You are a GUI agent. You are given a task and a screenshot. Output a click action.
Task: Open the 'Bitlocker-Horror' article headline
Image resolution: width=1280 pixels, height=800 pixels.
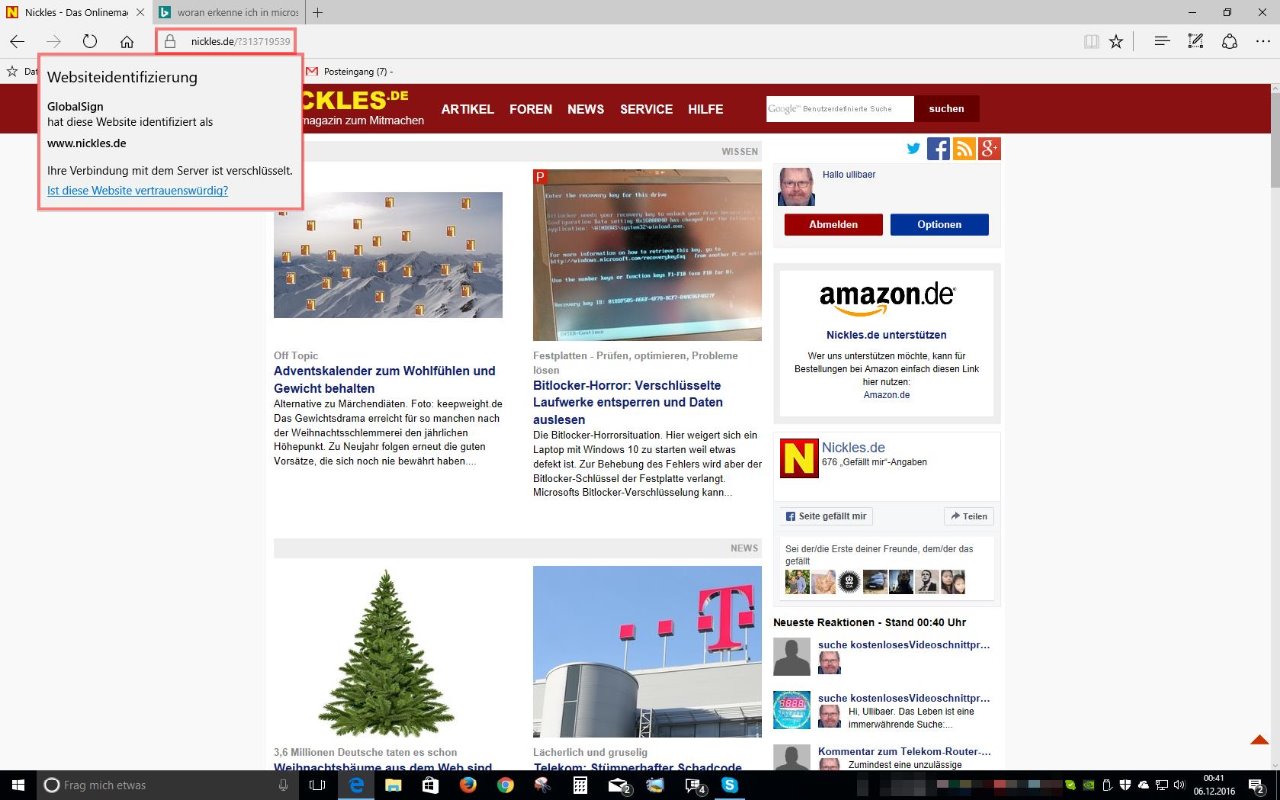pos(628,402)
